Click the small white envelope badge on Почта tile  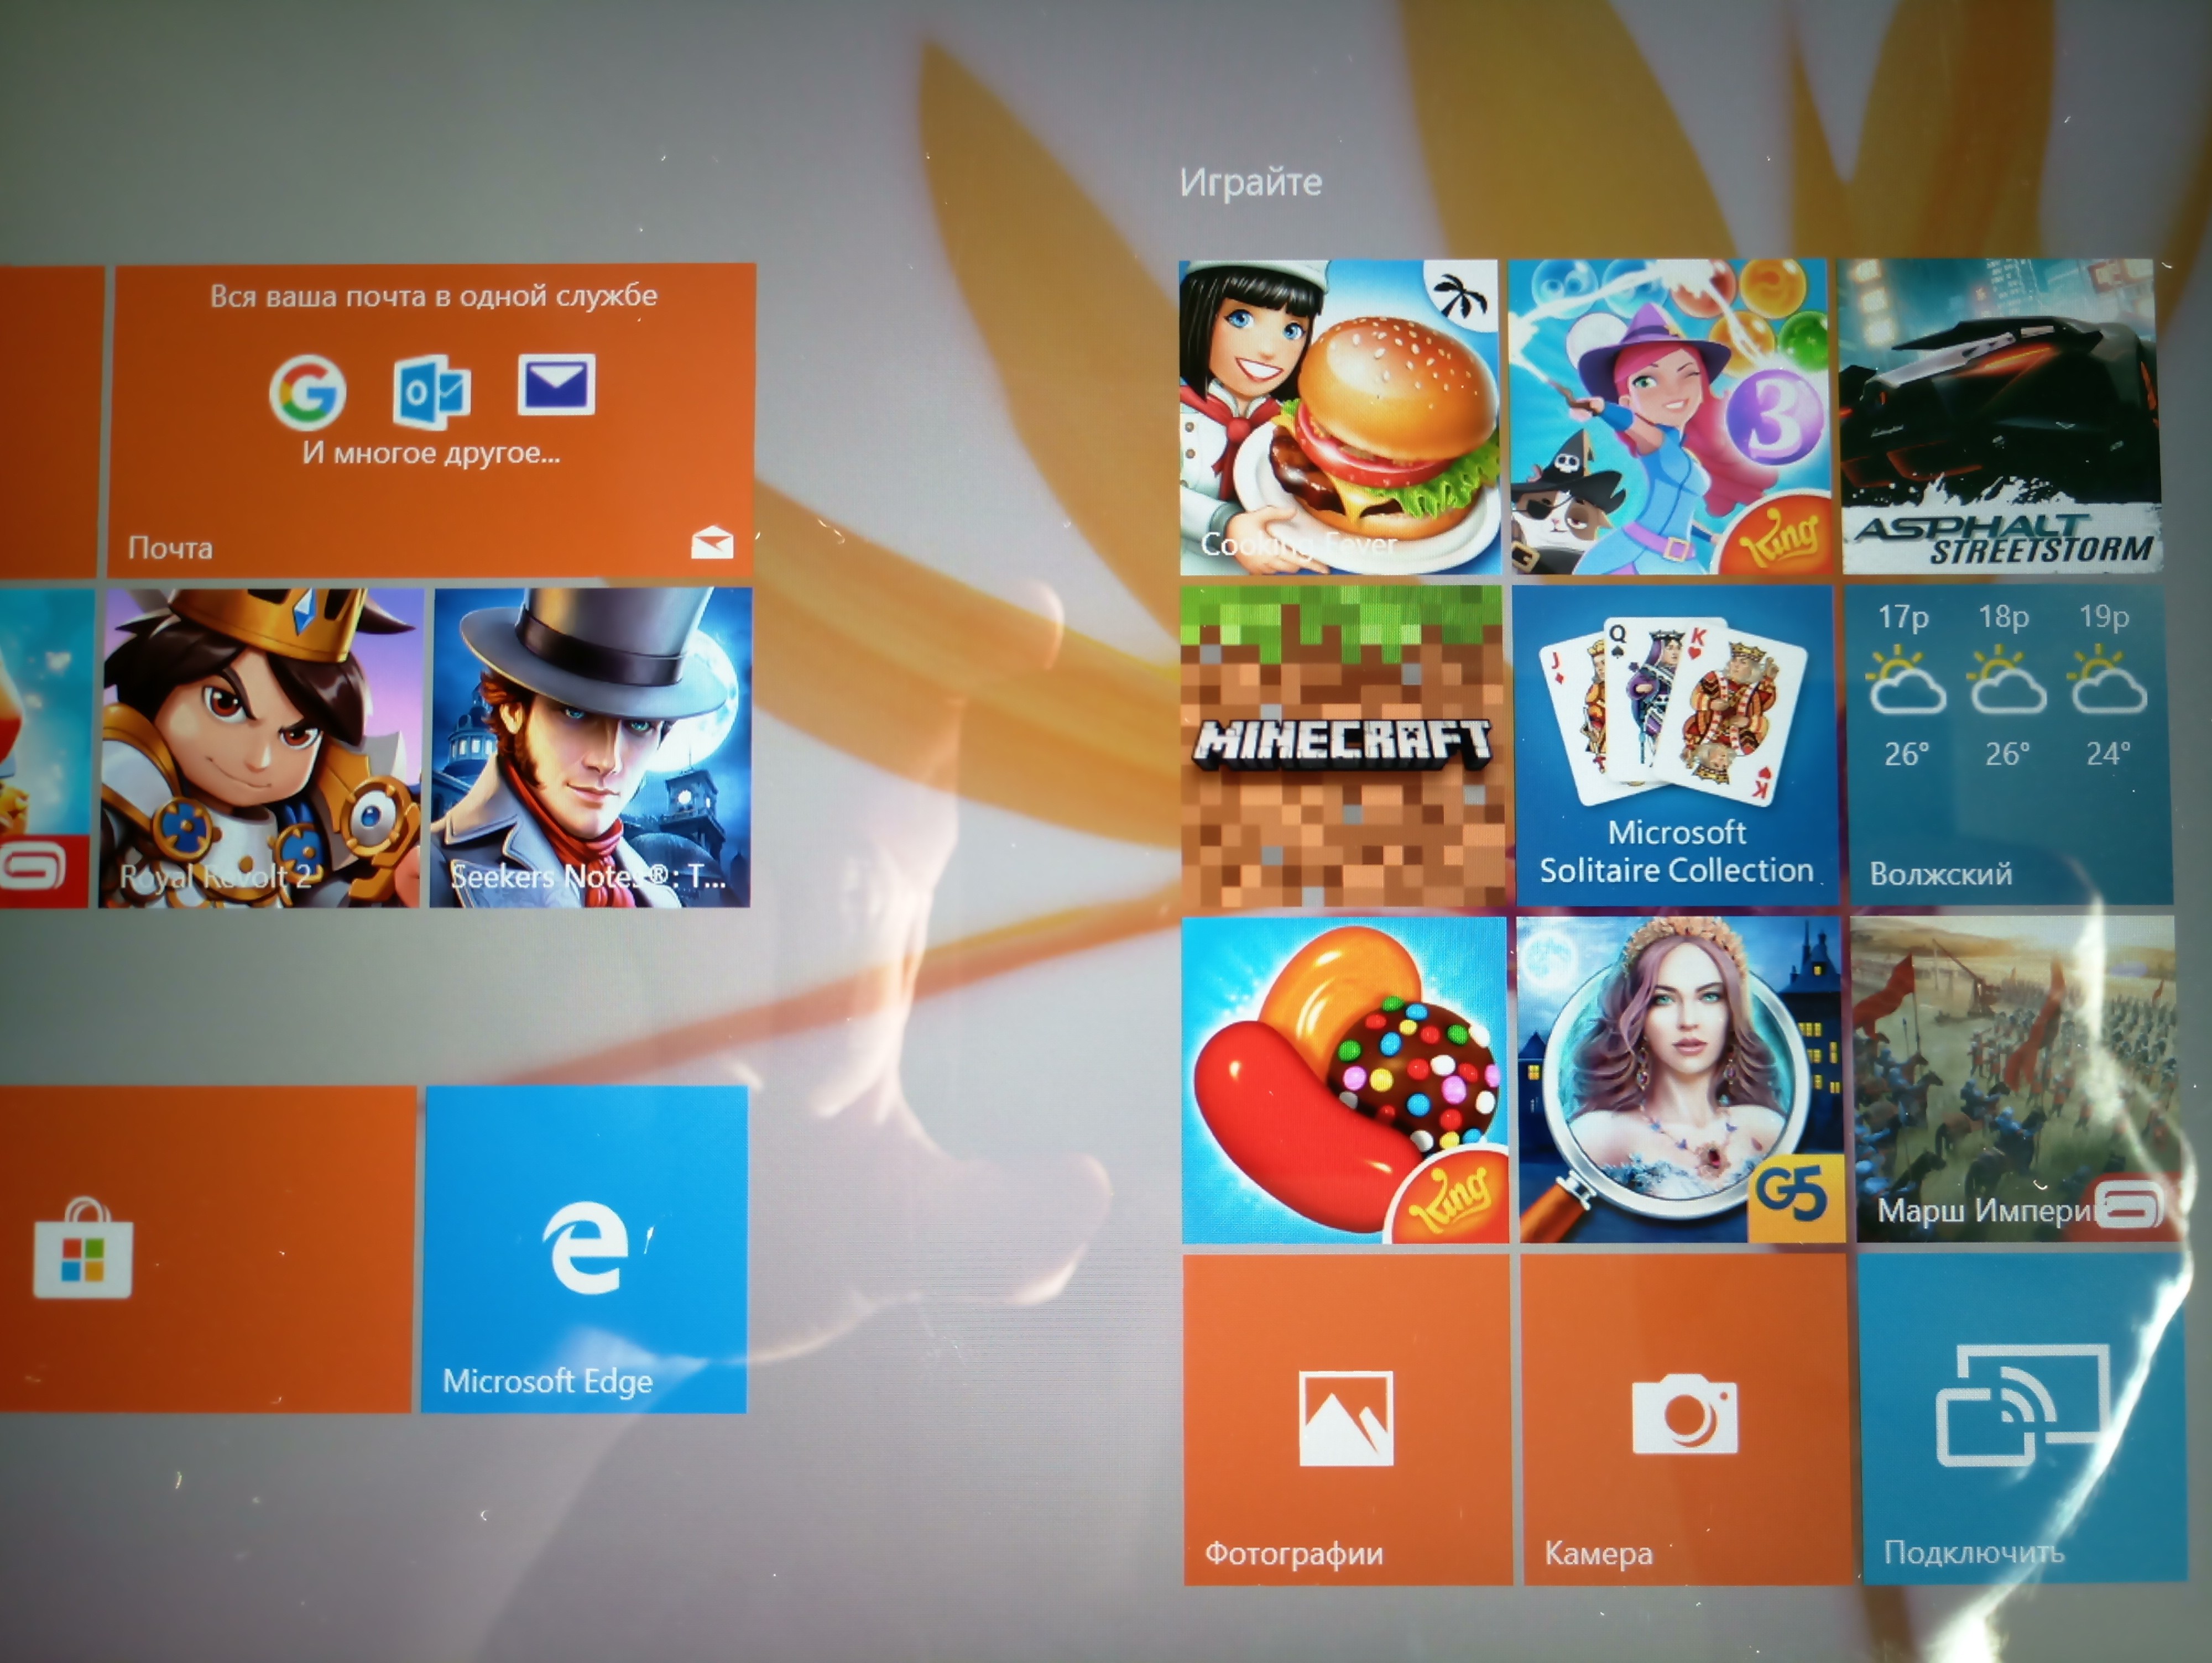pos(712,543)
